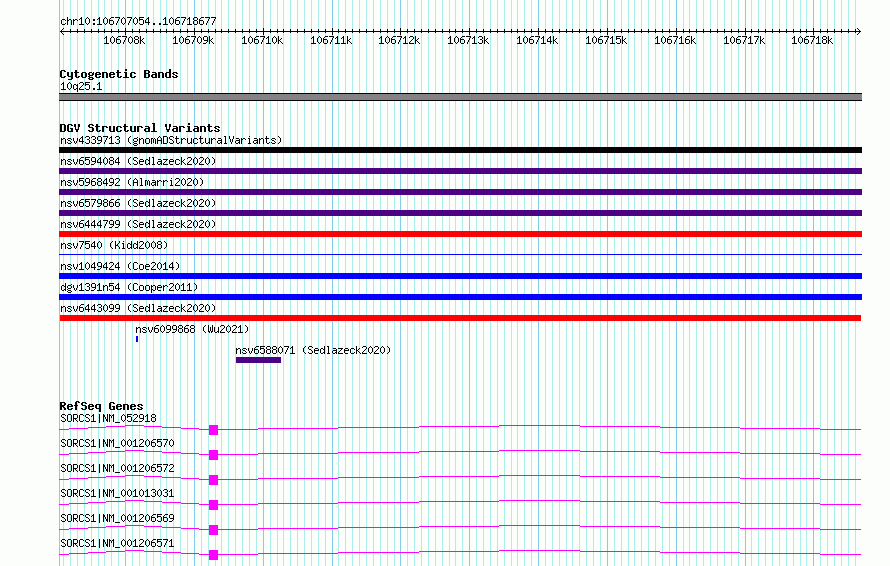Open nsv1049424 (Coe2014) variant label
The image size is (890, 566).
click(120, 266)
